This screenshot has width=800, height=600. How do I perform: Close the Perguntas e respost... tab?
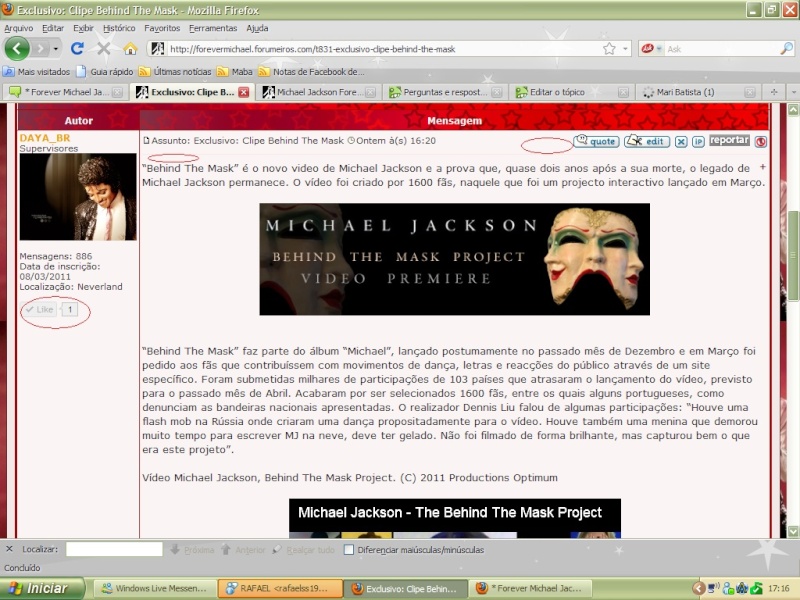point(497,92)
